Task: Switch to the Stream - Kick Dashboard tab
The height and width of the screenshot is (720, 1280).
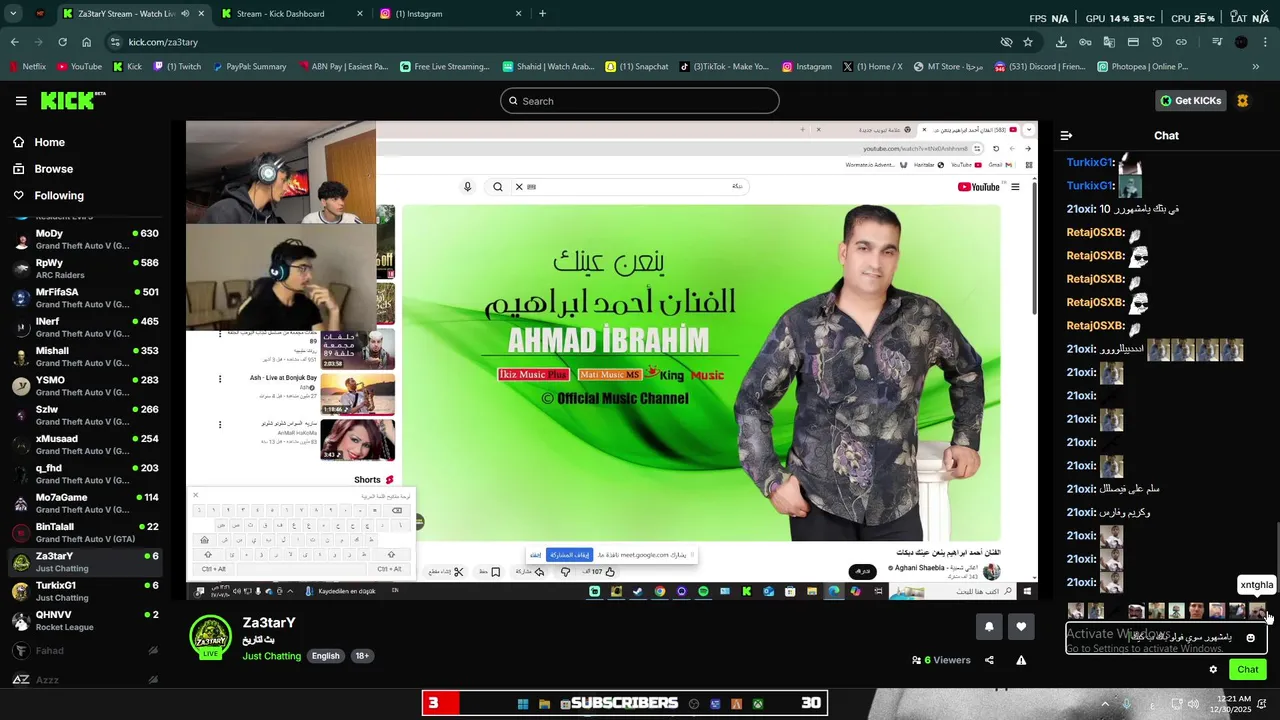Action: point(290,14)
